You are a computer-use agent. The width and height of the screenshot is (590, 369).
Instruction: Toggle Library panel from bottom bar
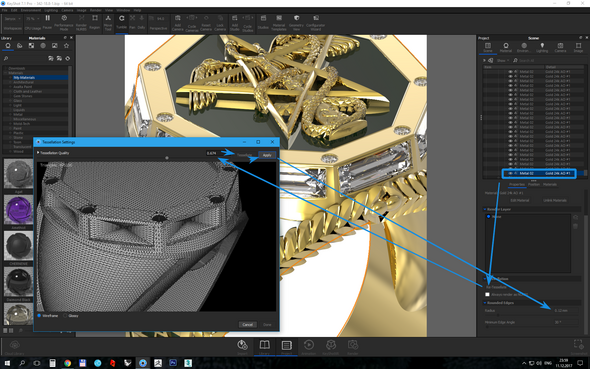tap(265, 347)
